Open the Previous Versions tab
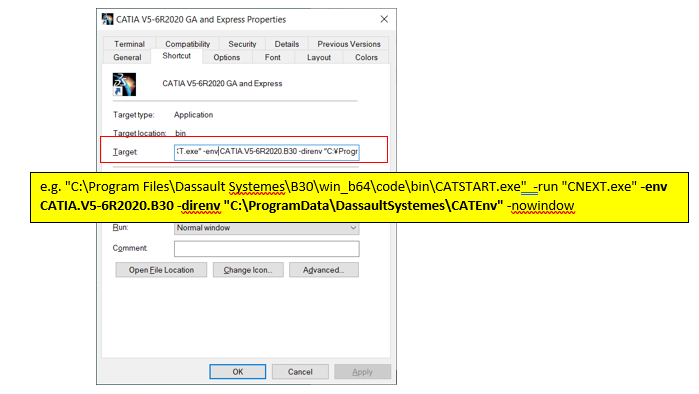 tap(349, 44)
